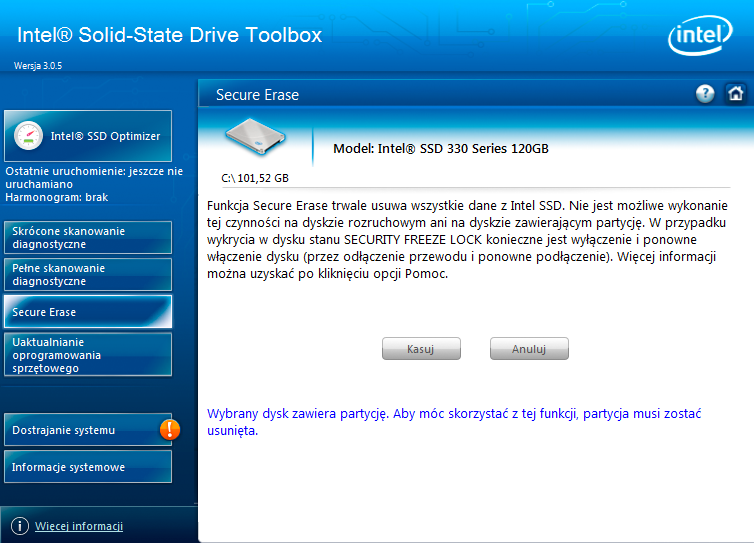Open the Więcej informacji link

tap(79, 526)
